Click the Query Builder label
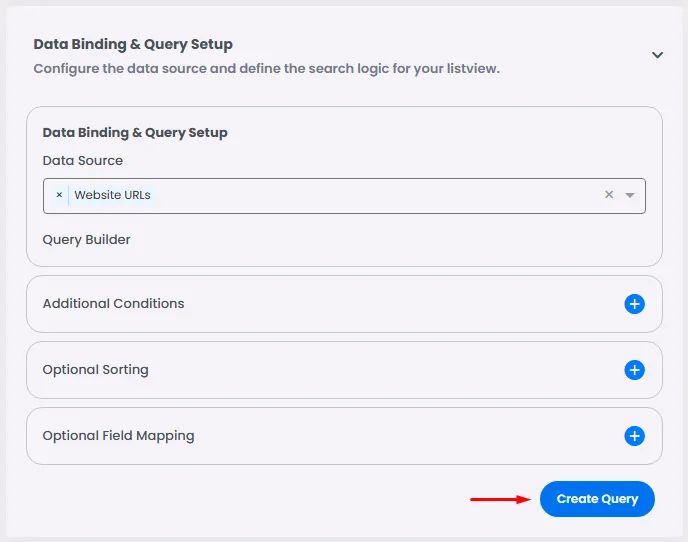This screenshot has height=542, width=688. [x=86, y=240]
